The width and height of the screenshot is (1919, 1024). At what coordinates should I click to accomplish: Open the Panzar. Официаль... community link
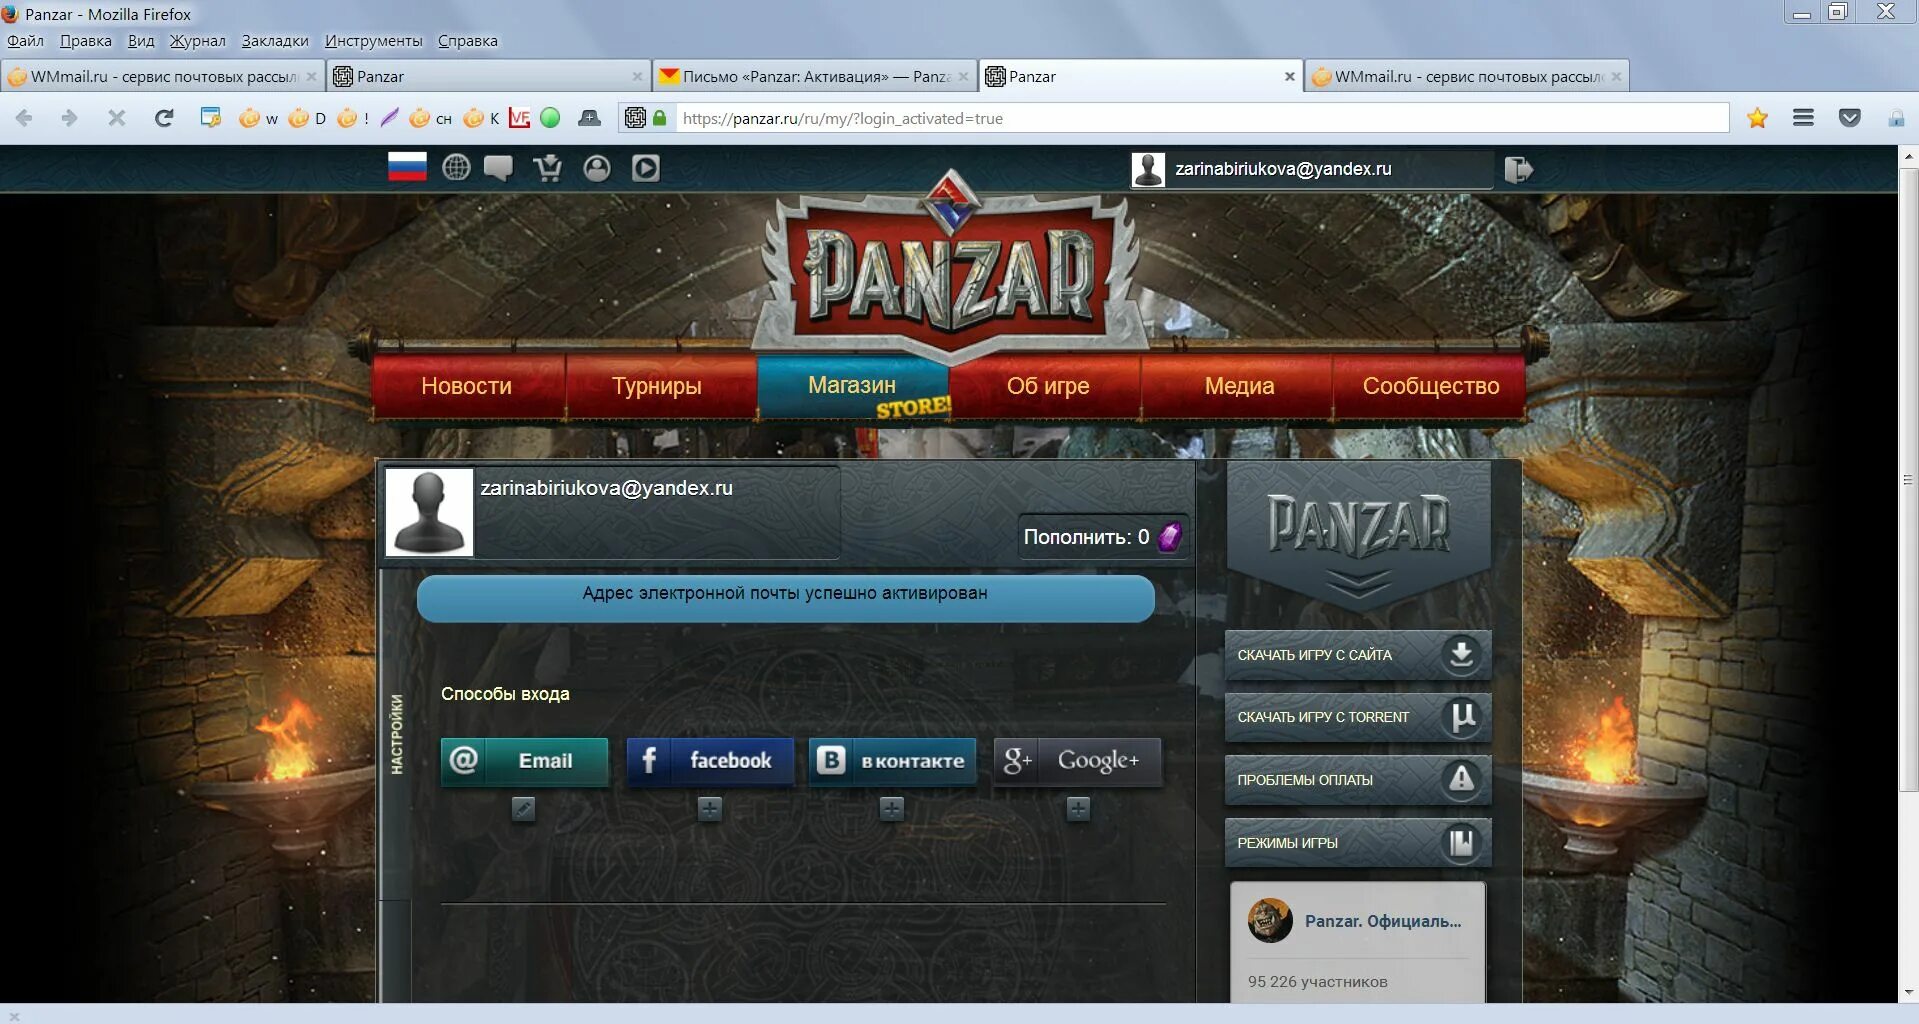click(x=1383, y=921)
